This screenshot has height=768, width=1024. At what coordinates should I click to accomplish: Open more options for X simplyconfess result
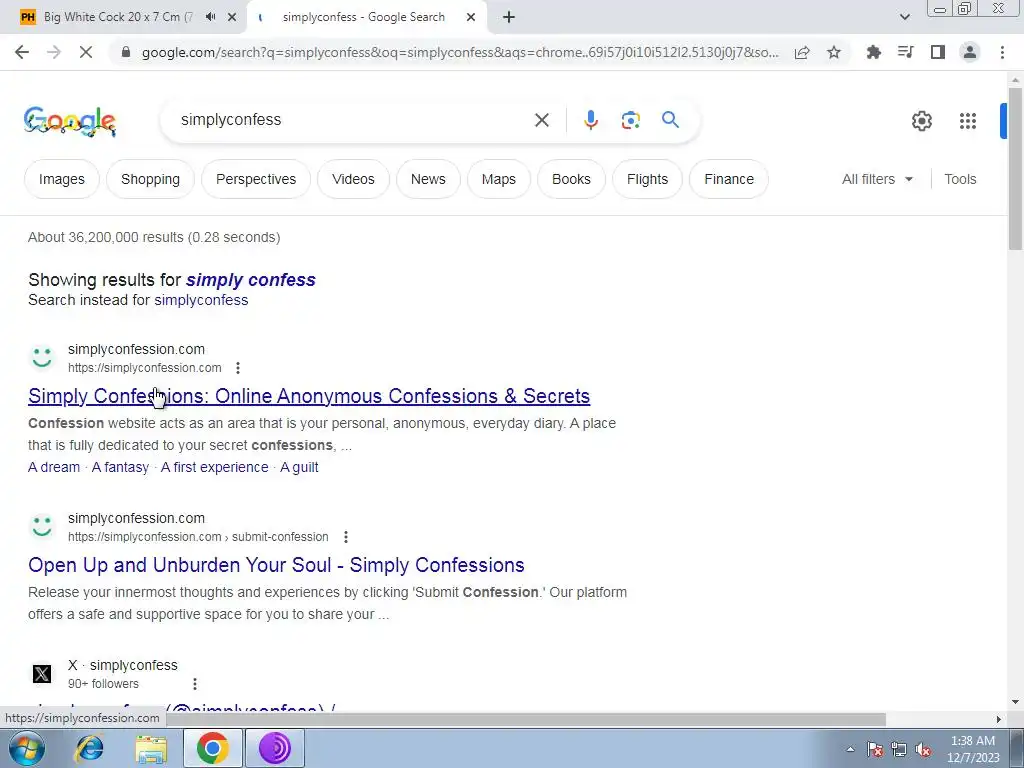click(x=195, y=684)
